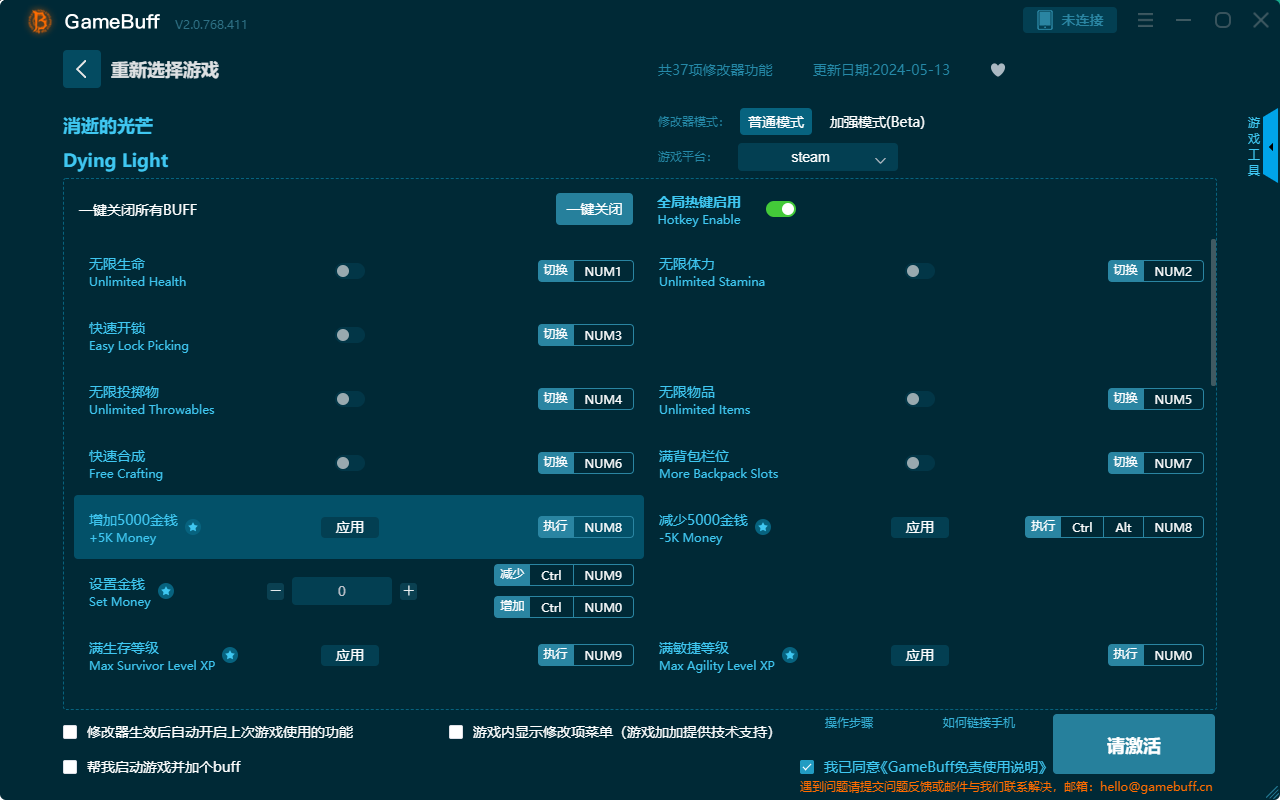The width and height of the screenshot is (1280, 800).
Task: Click NUM6 hotkey for Free Crafting
Action: click(x=586, y=463)
